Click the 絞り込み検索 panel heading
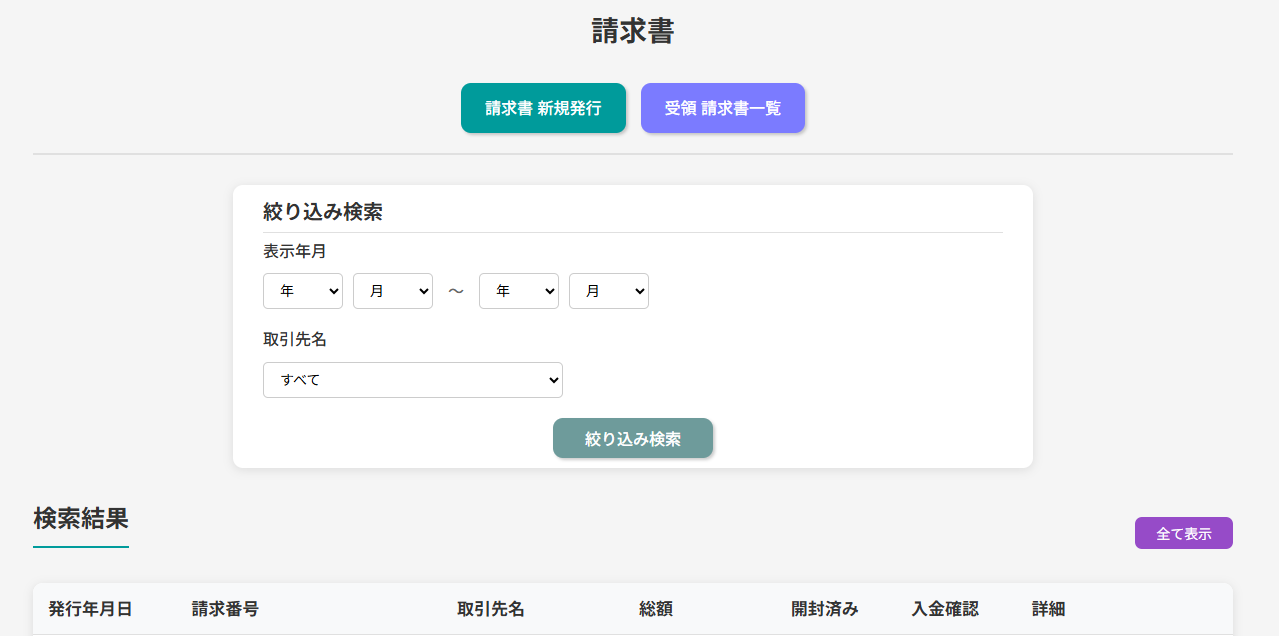 click(x=323, y=211)
